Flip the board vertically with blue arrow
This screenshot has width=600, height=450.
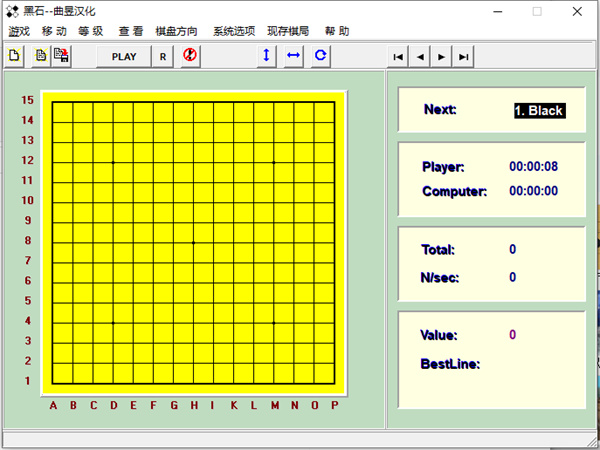(x=267, y=56)
